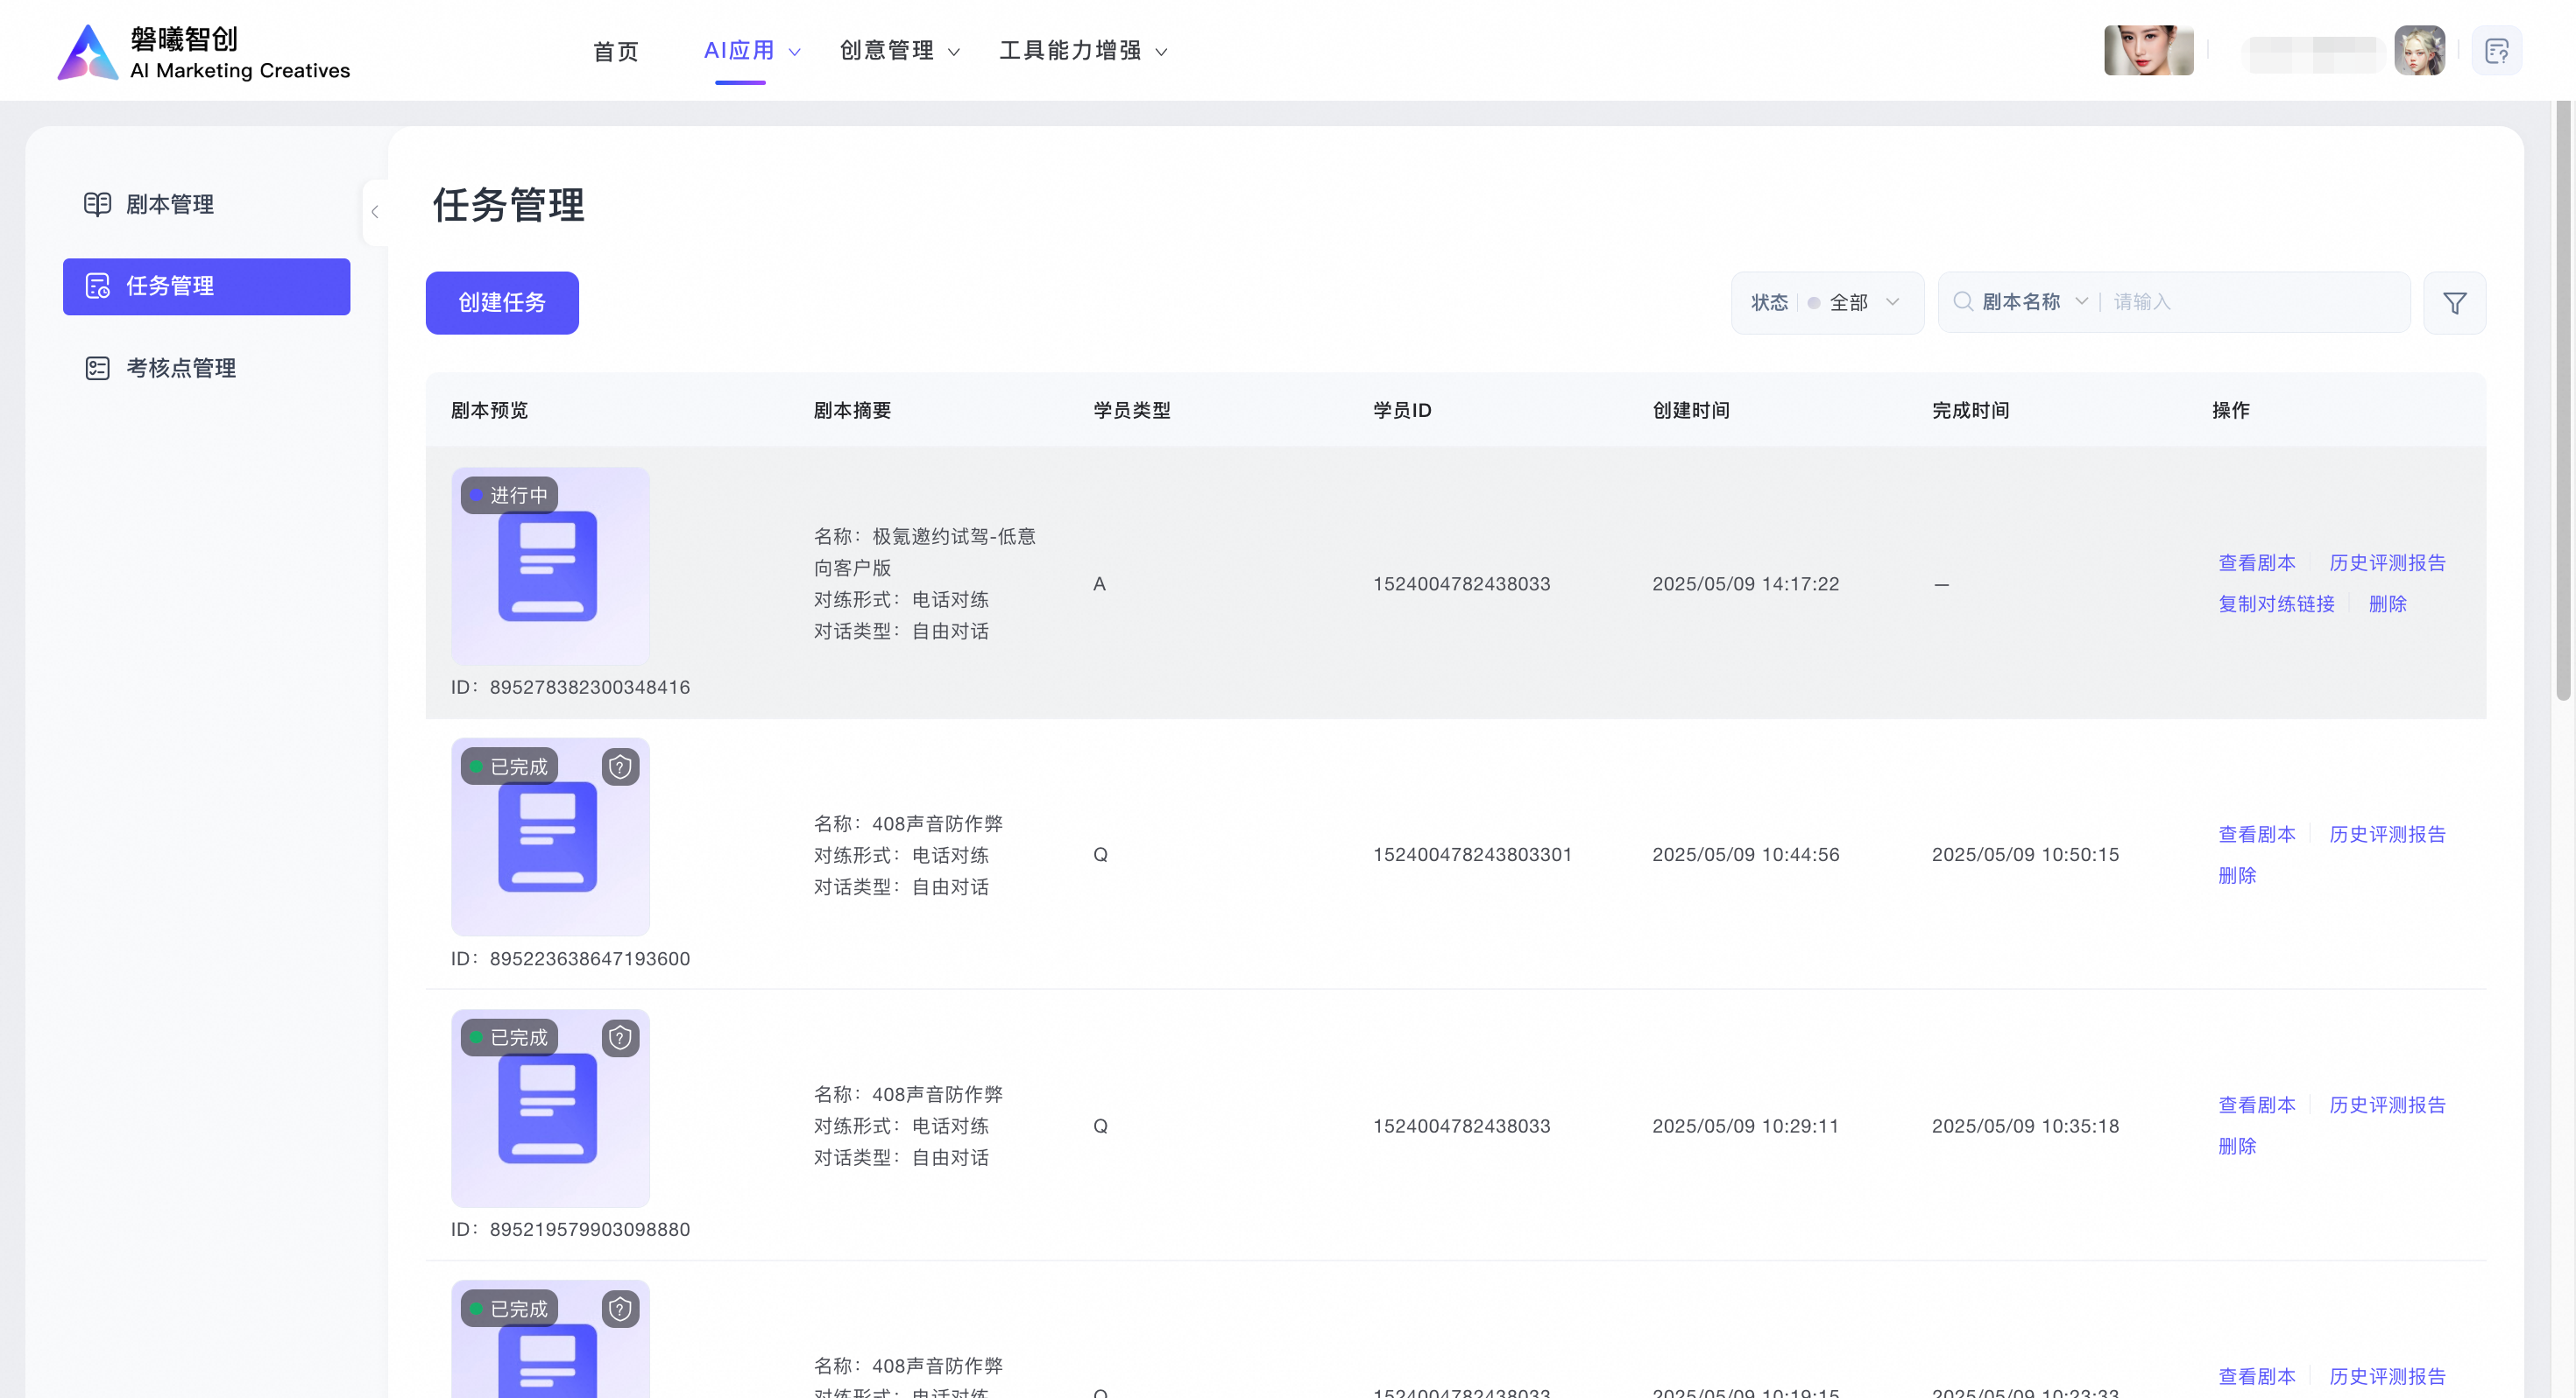Open the 剧本管理 sidebar book icon
Screen dimensions: 2576x1398
tap(97, 204)
